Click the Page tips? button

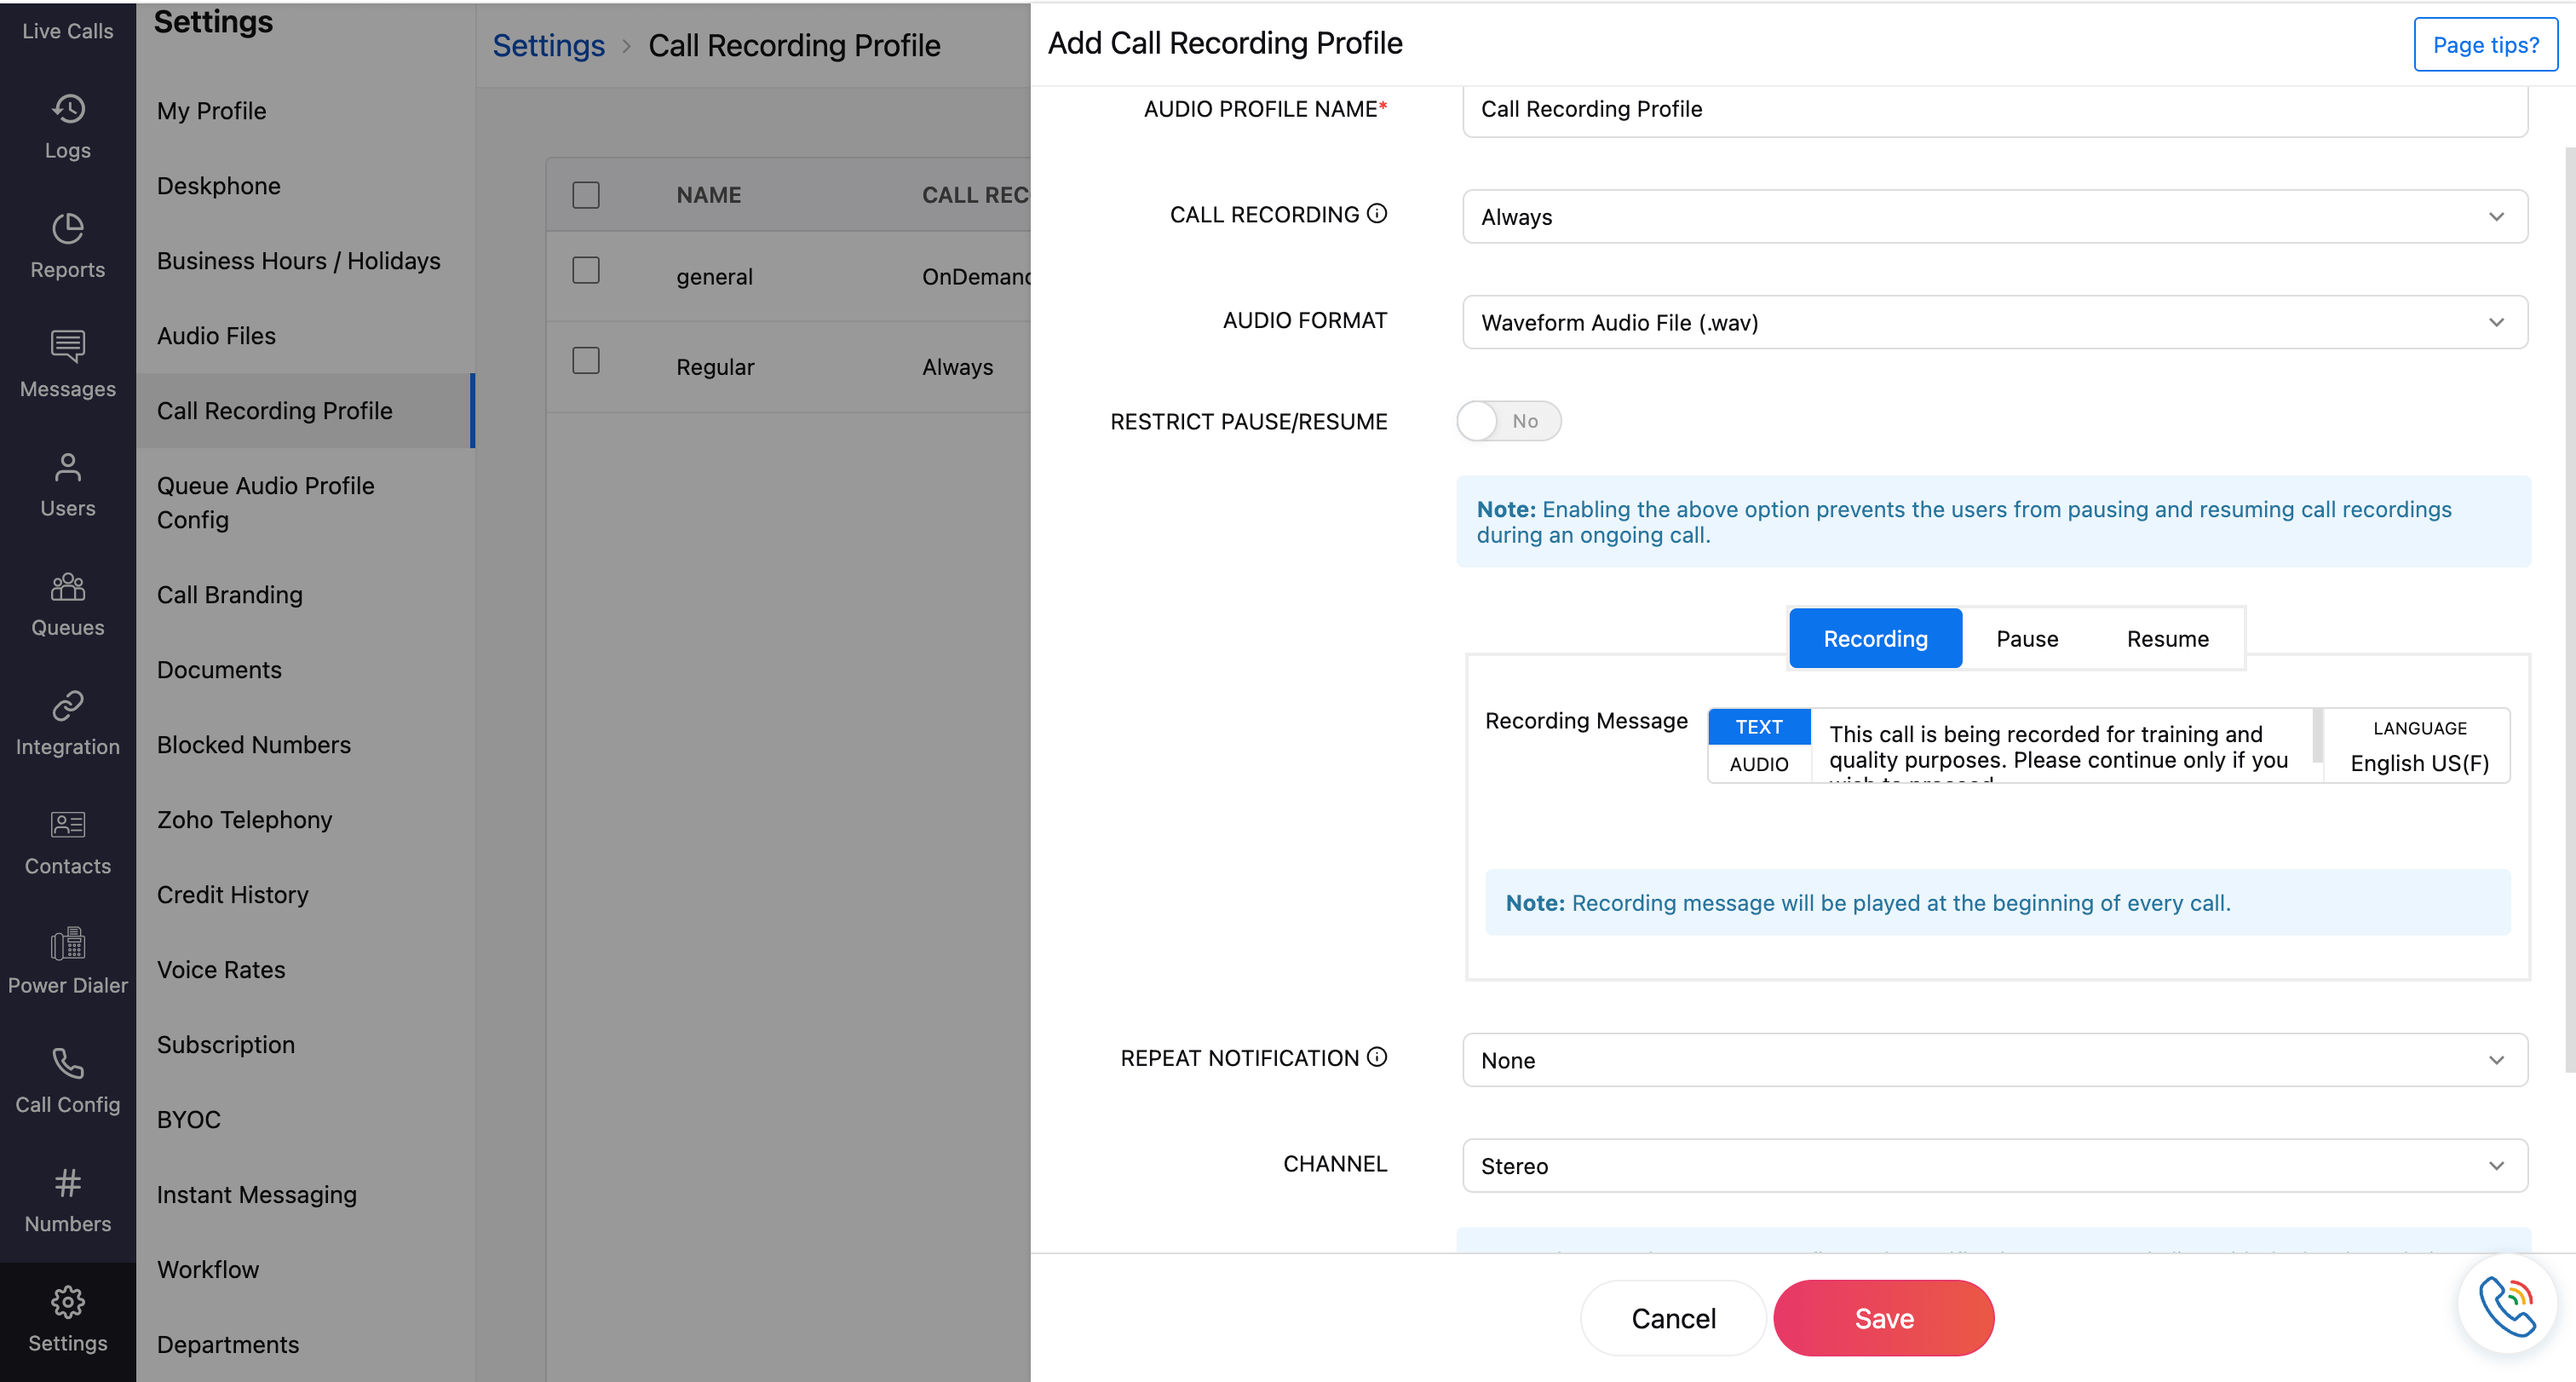pyautogui.click(x=2485, y=45)
